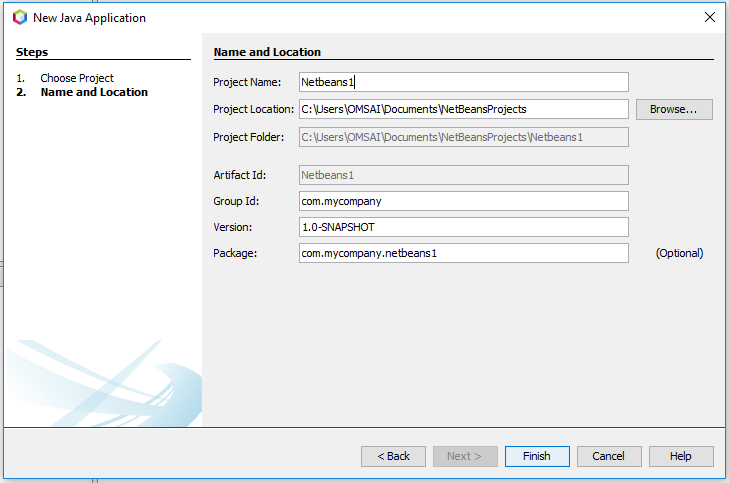Click the Version input field
The height and width of the screenshot is (483, 729).
click(x=464, y=227)
